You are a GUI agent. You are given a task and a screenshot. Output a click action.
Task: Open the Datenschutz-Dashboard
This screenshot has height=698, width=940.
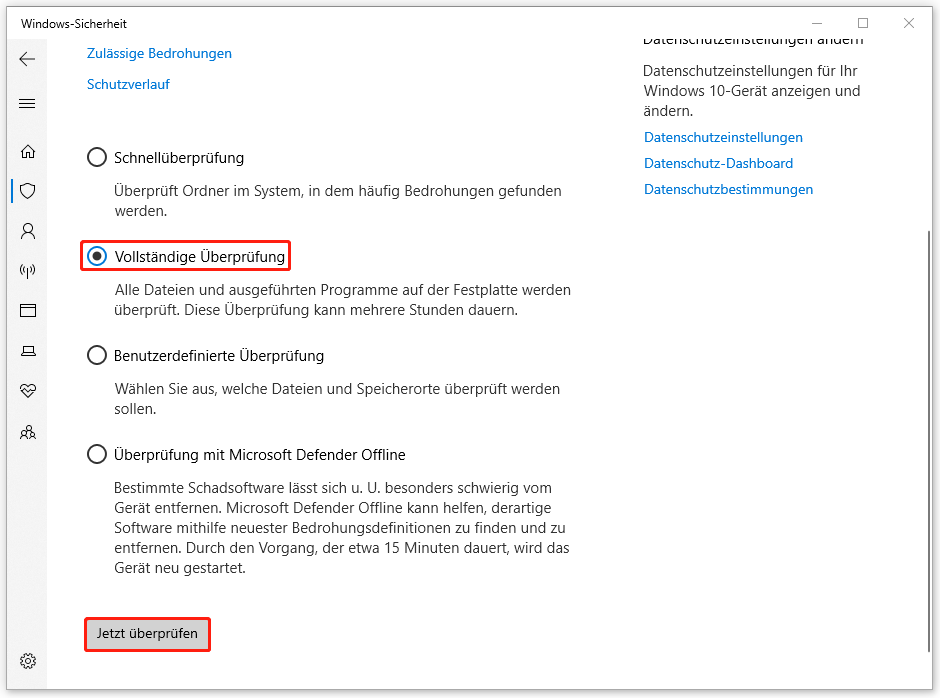719,163
